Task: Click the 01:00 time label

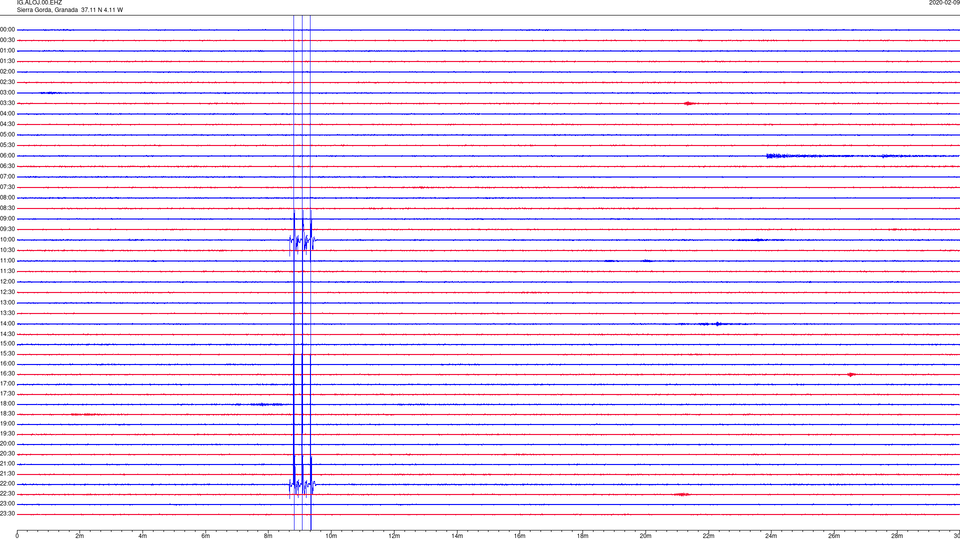Action: pyautogui.click(x=7, y=51)
